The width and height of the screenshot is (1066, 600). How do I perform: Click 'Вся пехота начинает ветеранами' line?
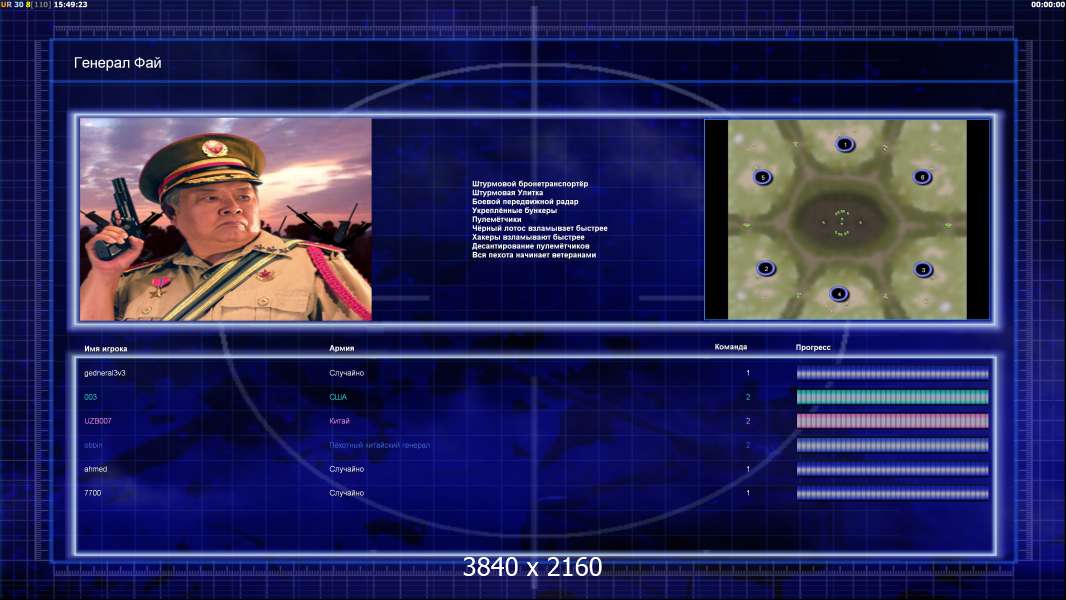pyautogui.click(x=534, y=255)
